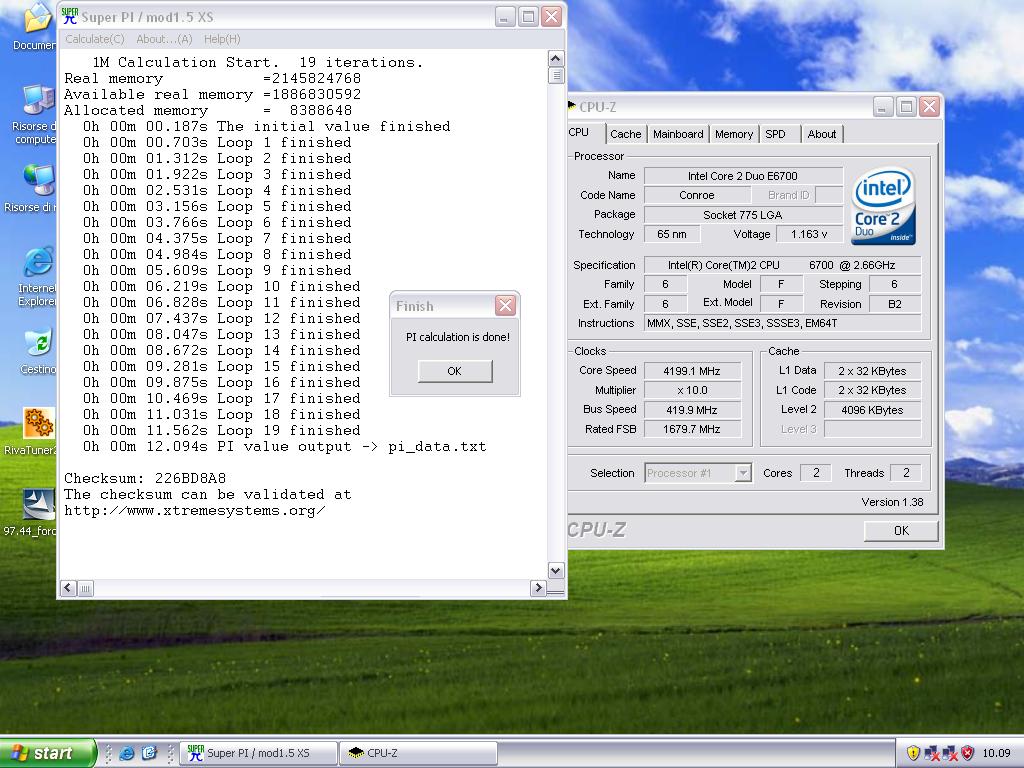This screenshot has width=1024, height=768.
Task: Click the Name field Intel Core 2 Duo E6700
Action: pyautogui.click(x=743, y=176)
